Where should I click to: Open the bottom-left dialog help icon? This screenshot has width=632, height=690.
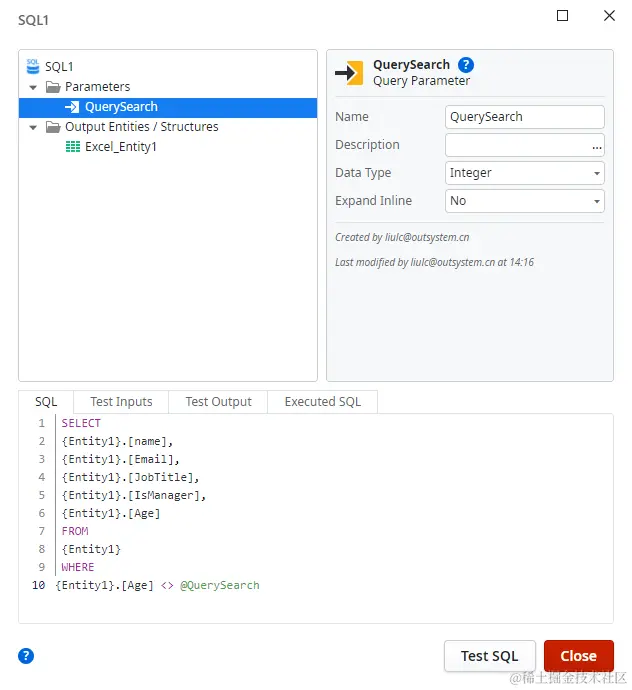click(x=26, y=655)
